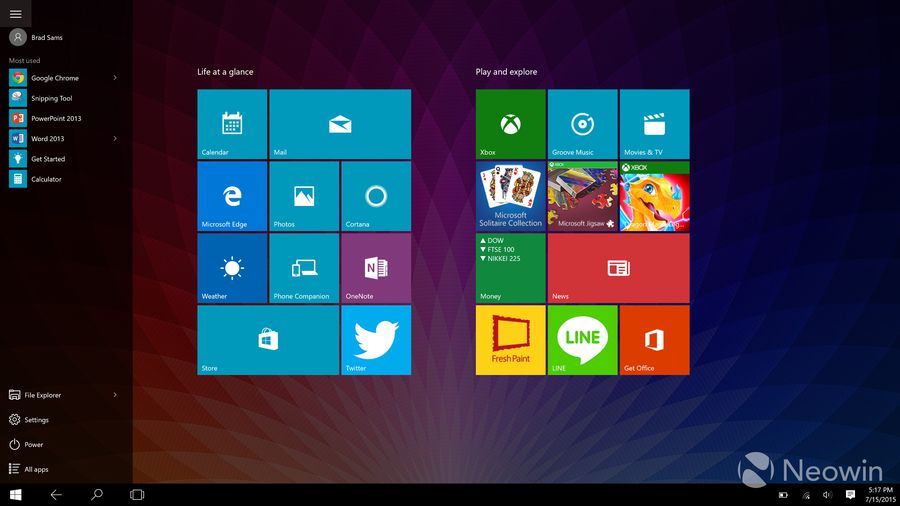Open taskbar Search magnifier
This screenshot has height=506, width=900.
point(97,495)
